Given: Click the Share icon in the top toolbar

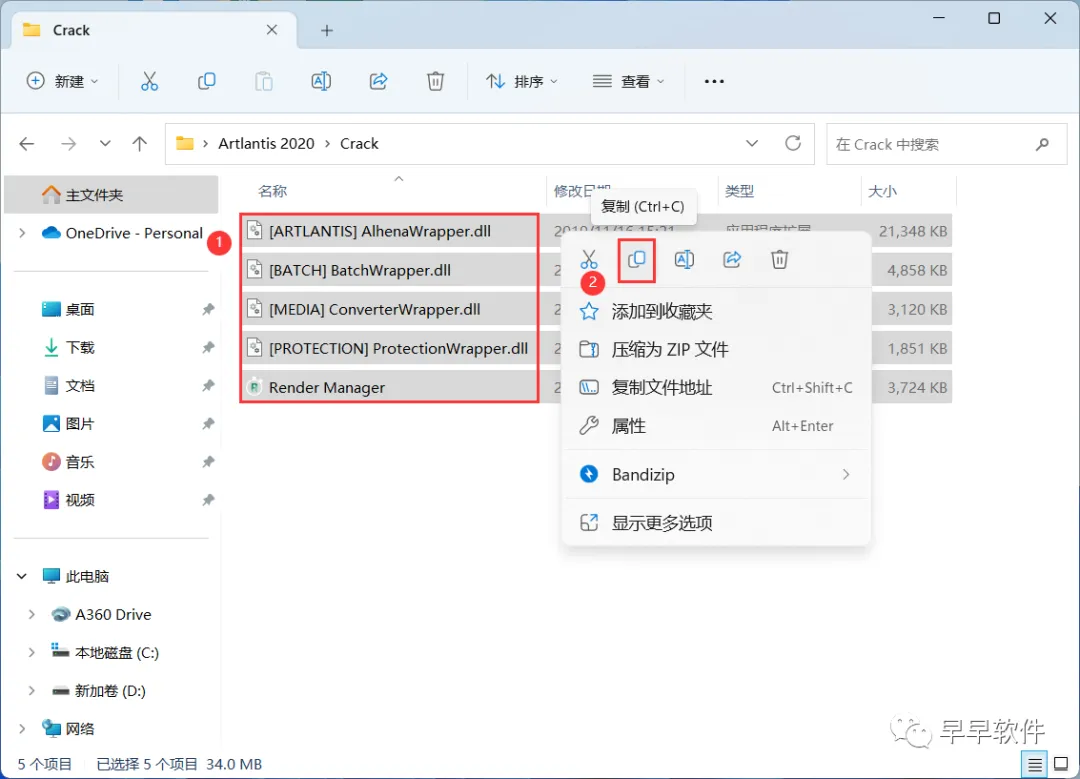Looking at the screenshot, I should (x=378, y=81).
